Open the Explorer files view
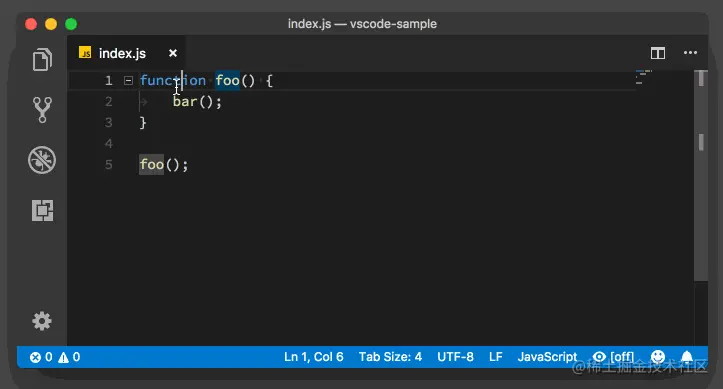This screenshot has width=723, height=389. [42, 59]
